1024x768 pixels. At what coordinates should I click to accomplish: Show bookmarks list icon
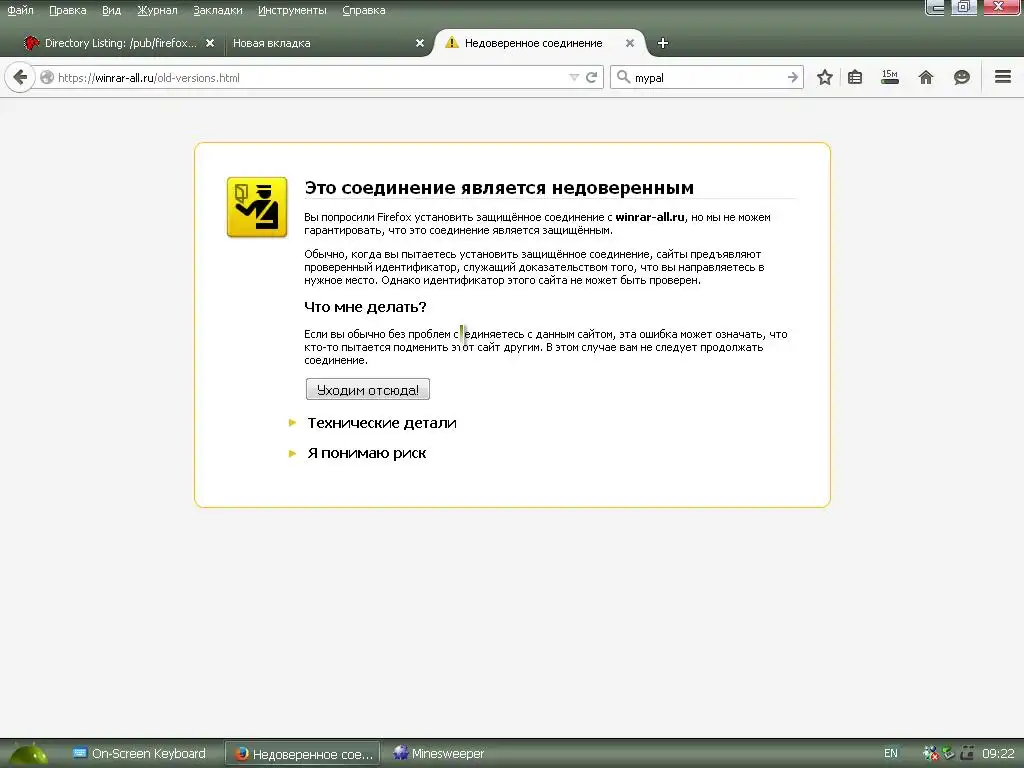[x=855, y=78]
